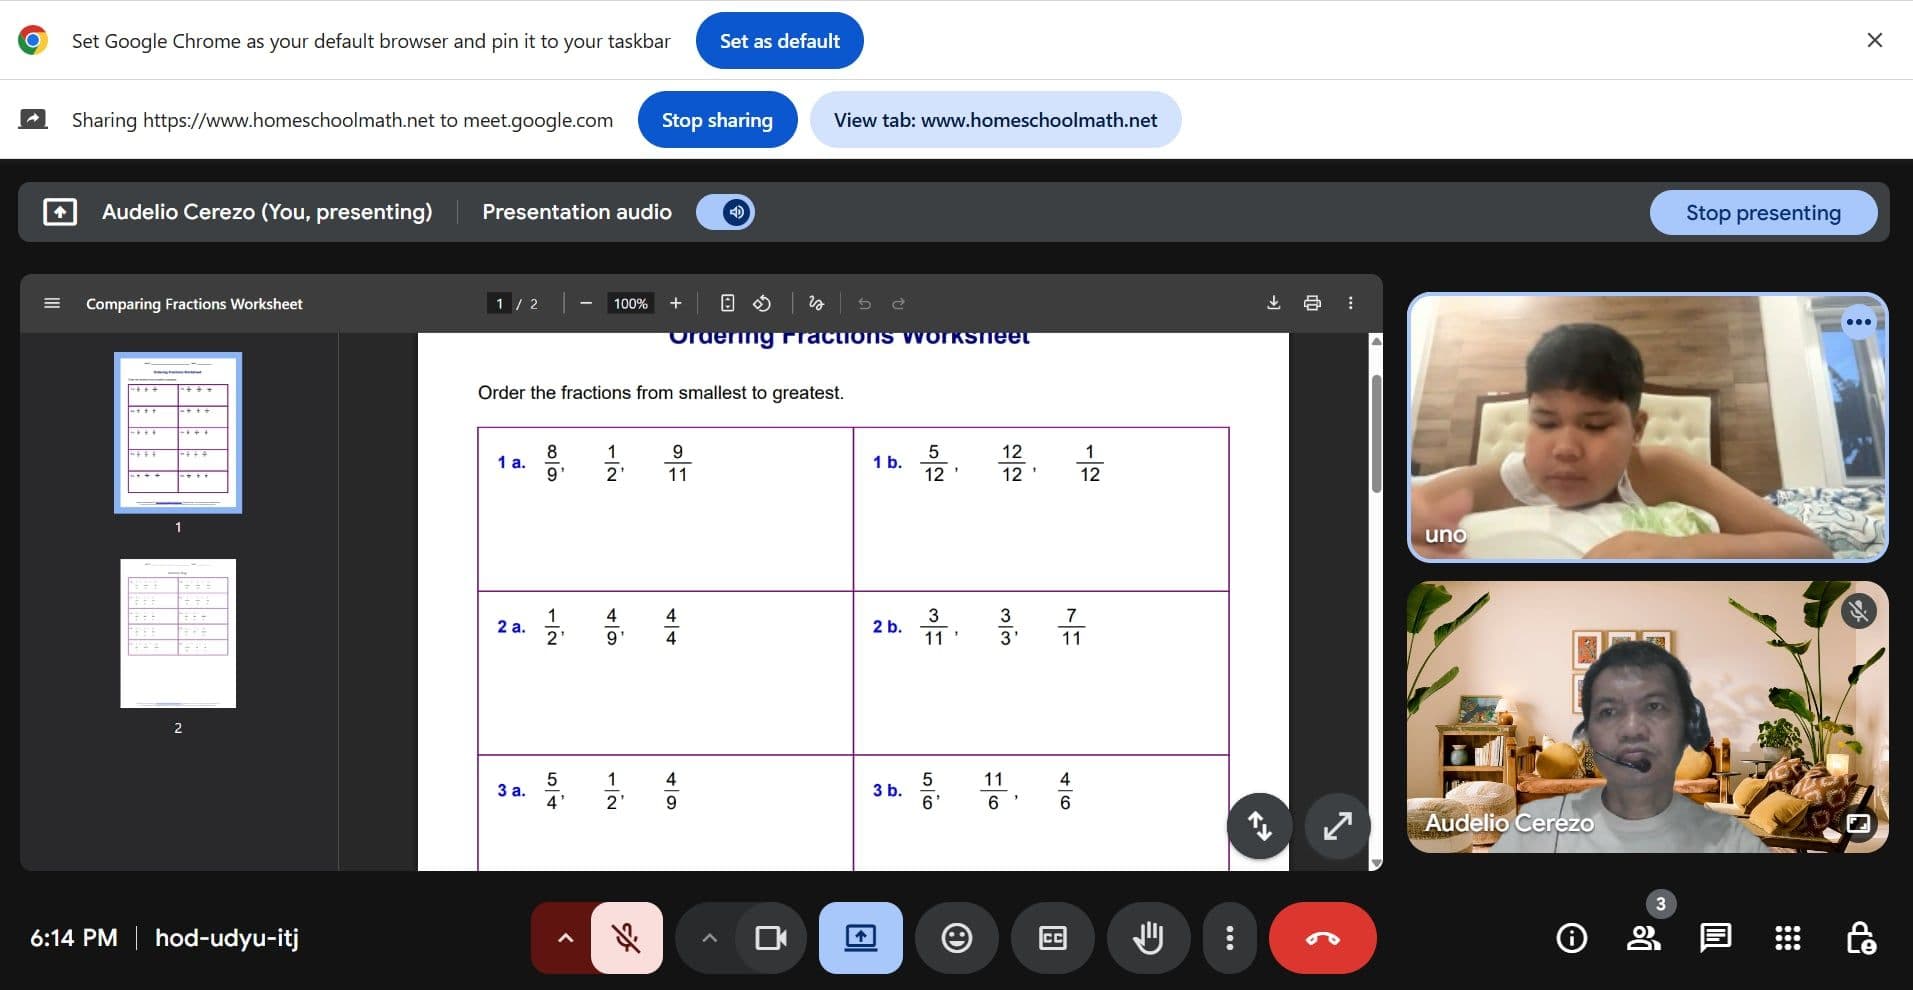This screenshot has height=990, width=1913.
Task: Toggle the Presentation audio switch
Action: 726,212
